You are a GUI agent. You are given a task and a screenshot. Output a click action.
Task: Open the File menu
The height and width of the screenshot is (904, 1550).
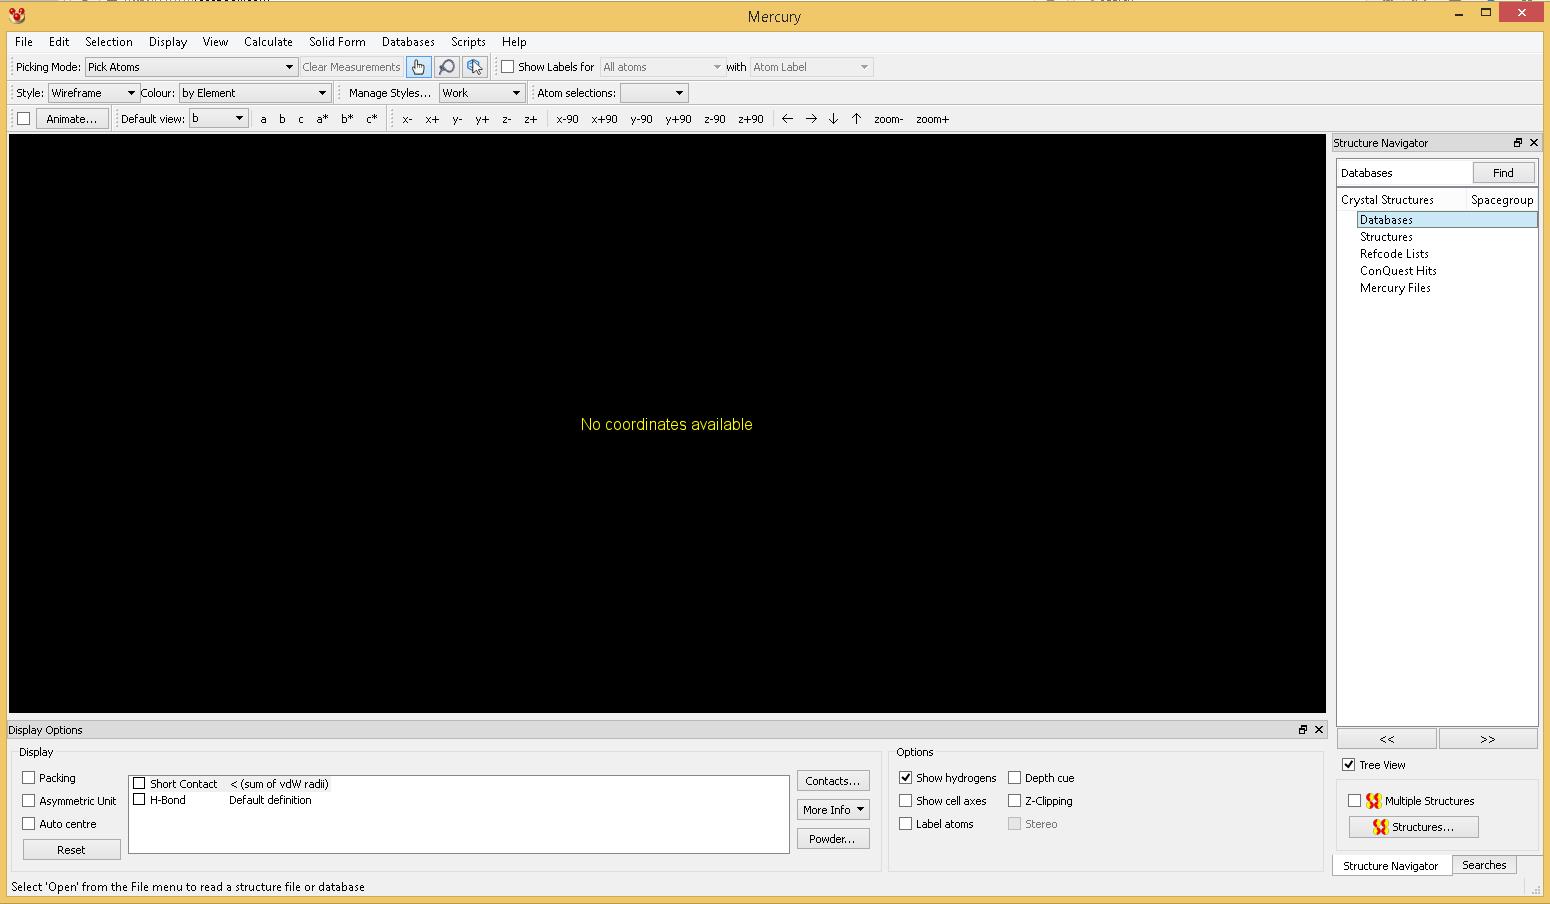pos(24,42)
